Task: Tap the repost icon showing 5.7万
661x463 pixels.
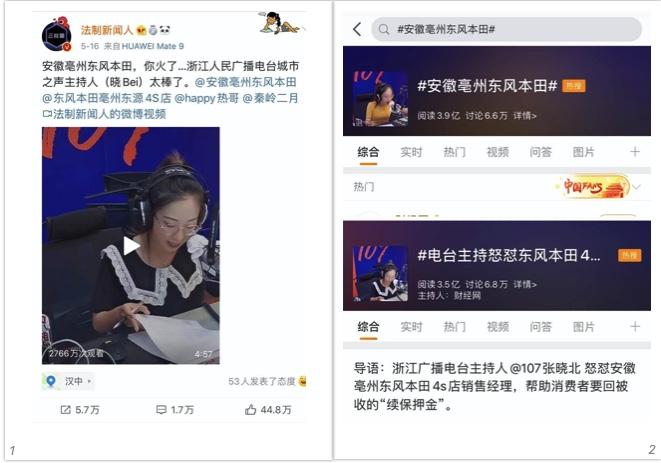Action: (x=65, y=409)
